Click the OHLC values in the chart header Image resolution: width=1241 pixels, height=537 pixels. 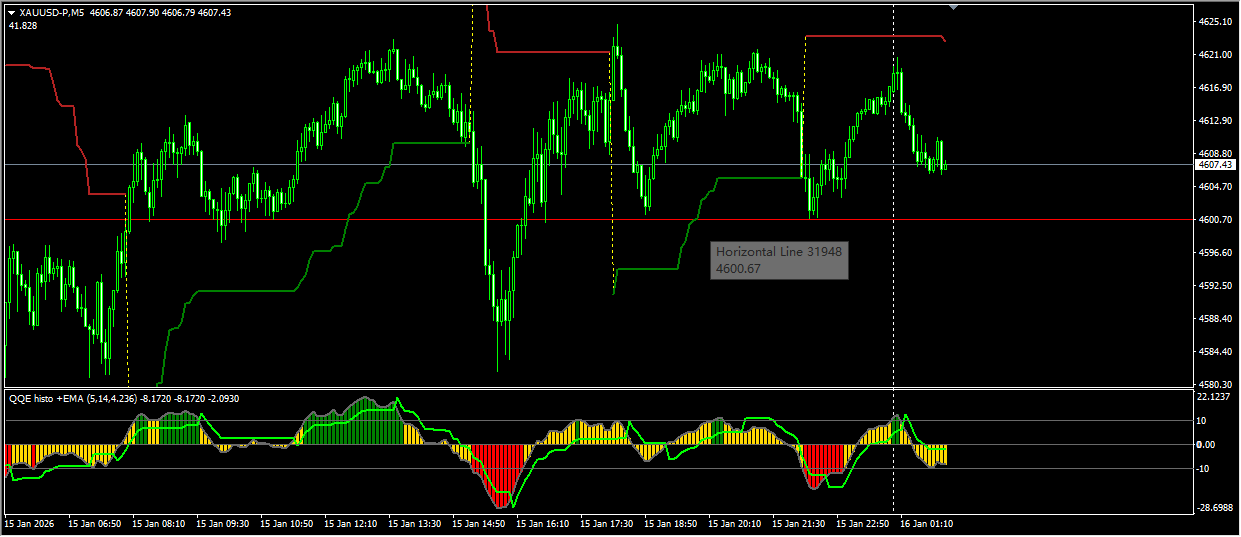(160, 12)
